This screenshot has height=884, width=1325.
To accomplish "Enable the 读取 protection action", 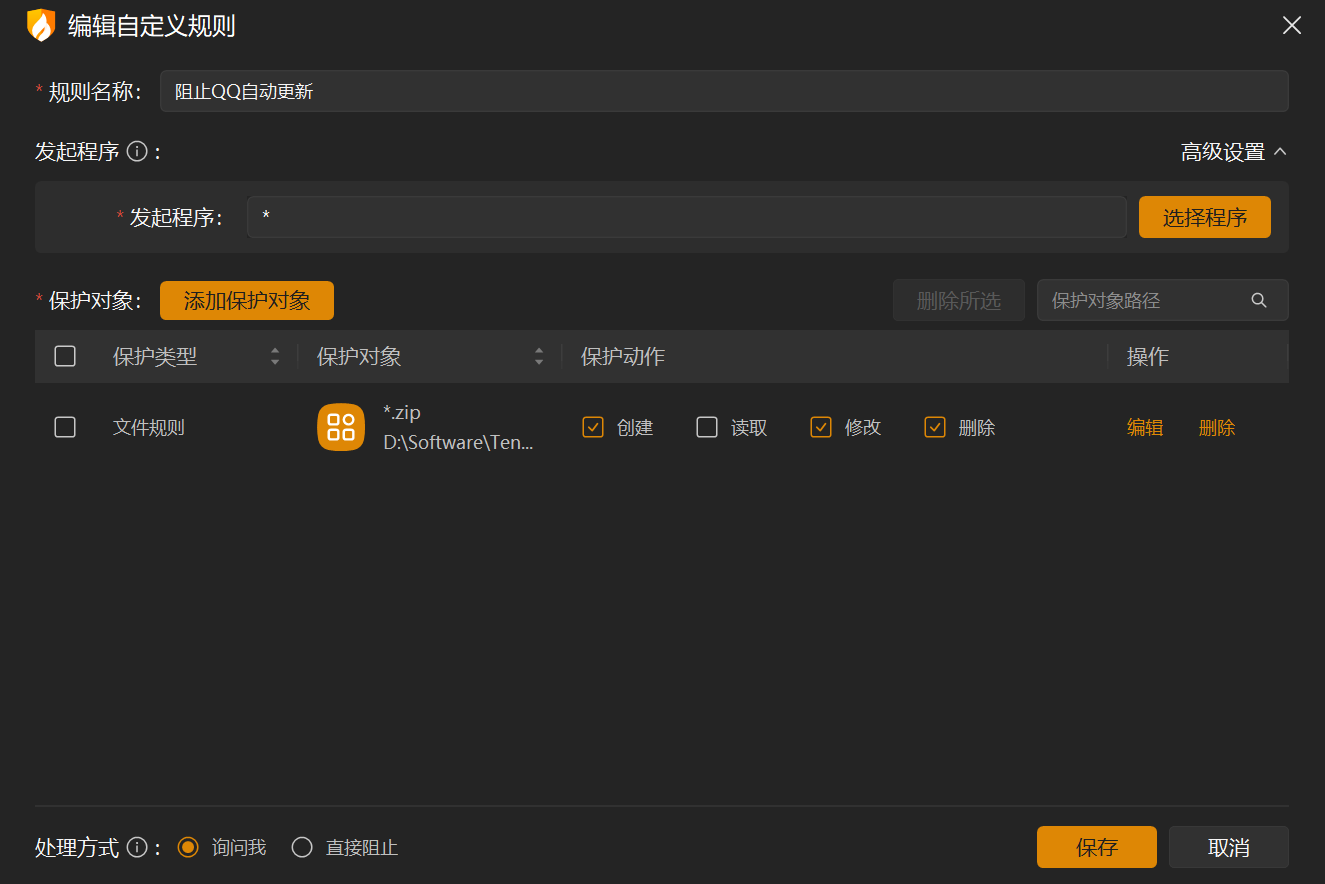I will pyautogui.click(x=707, y=428).
